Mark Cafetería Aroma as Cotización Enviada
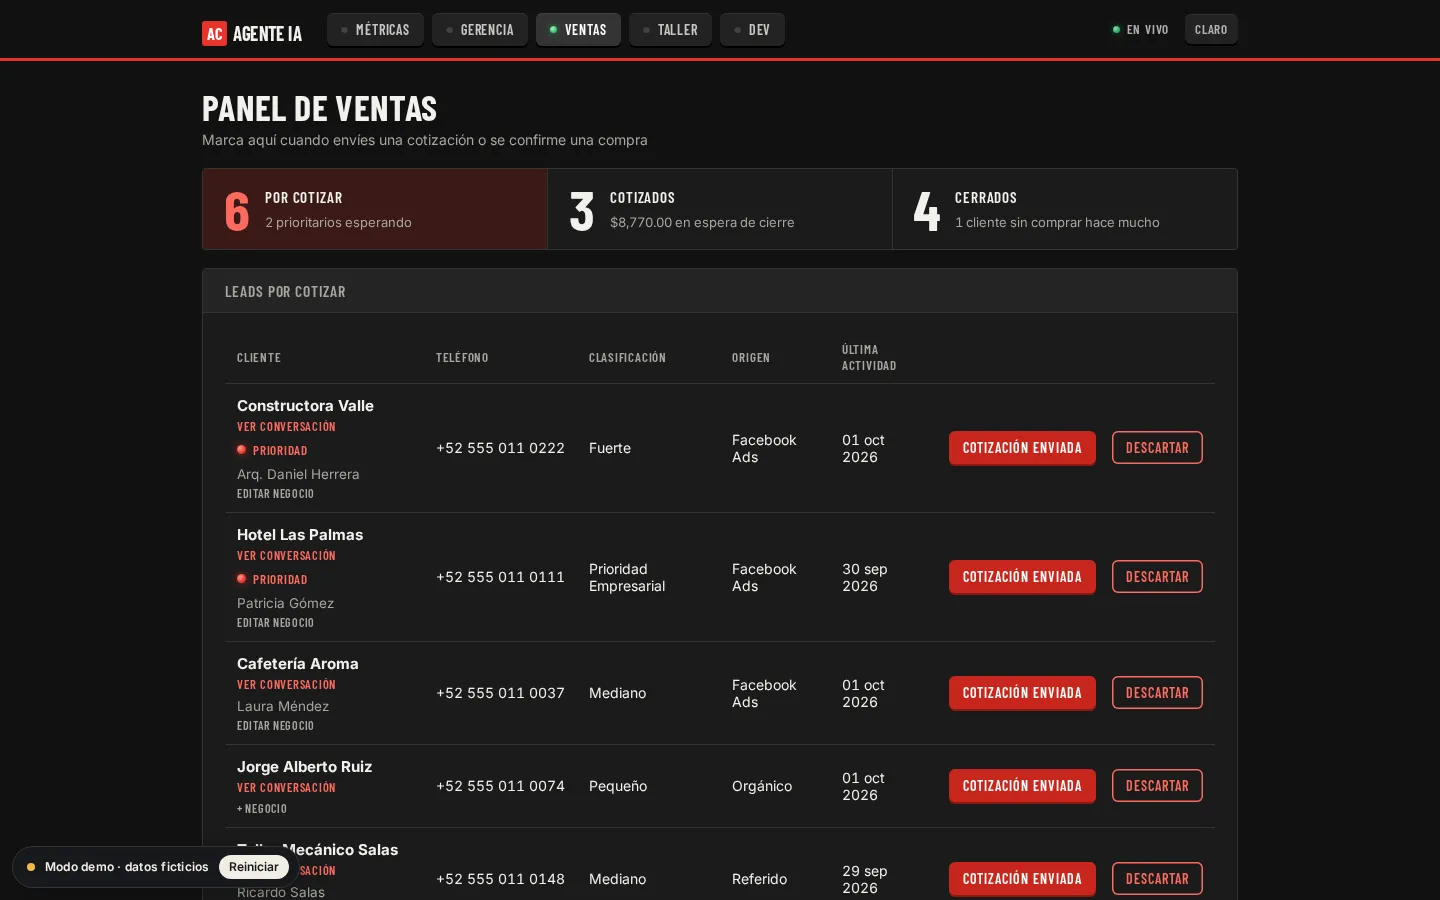 click(x=1022, y=693)
